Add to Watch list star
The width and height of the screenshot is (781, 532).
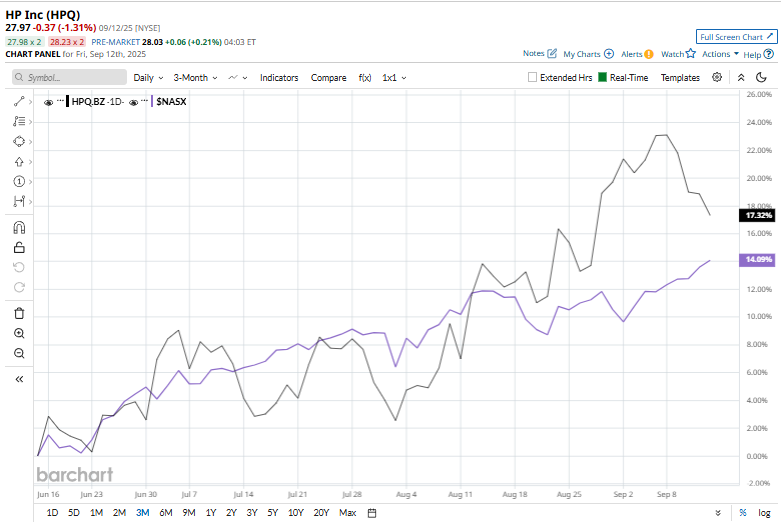tap(678, 54)
